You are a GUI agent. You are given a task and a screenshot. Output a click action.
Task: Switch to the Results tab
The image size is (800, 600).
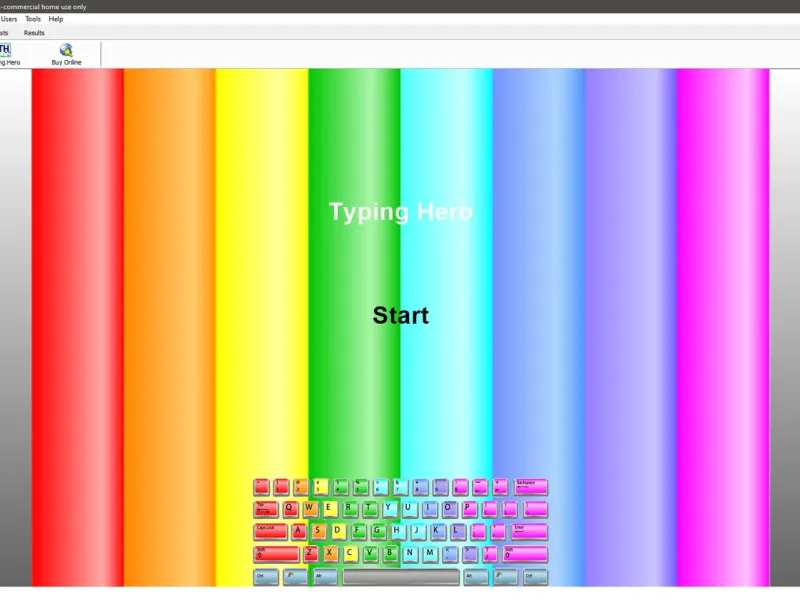[x=34, y=33]
